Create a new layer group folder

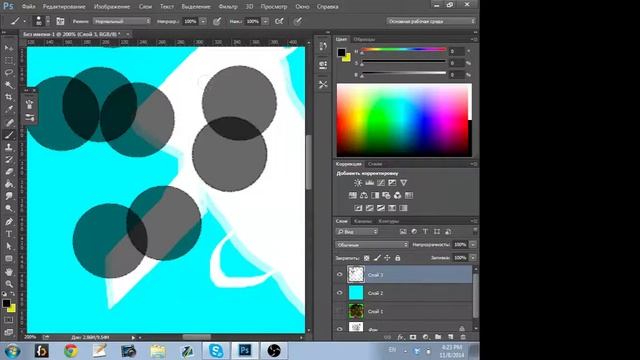click(438, 337)
